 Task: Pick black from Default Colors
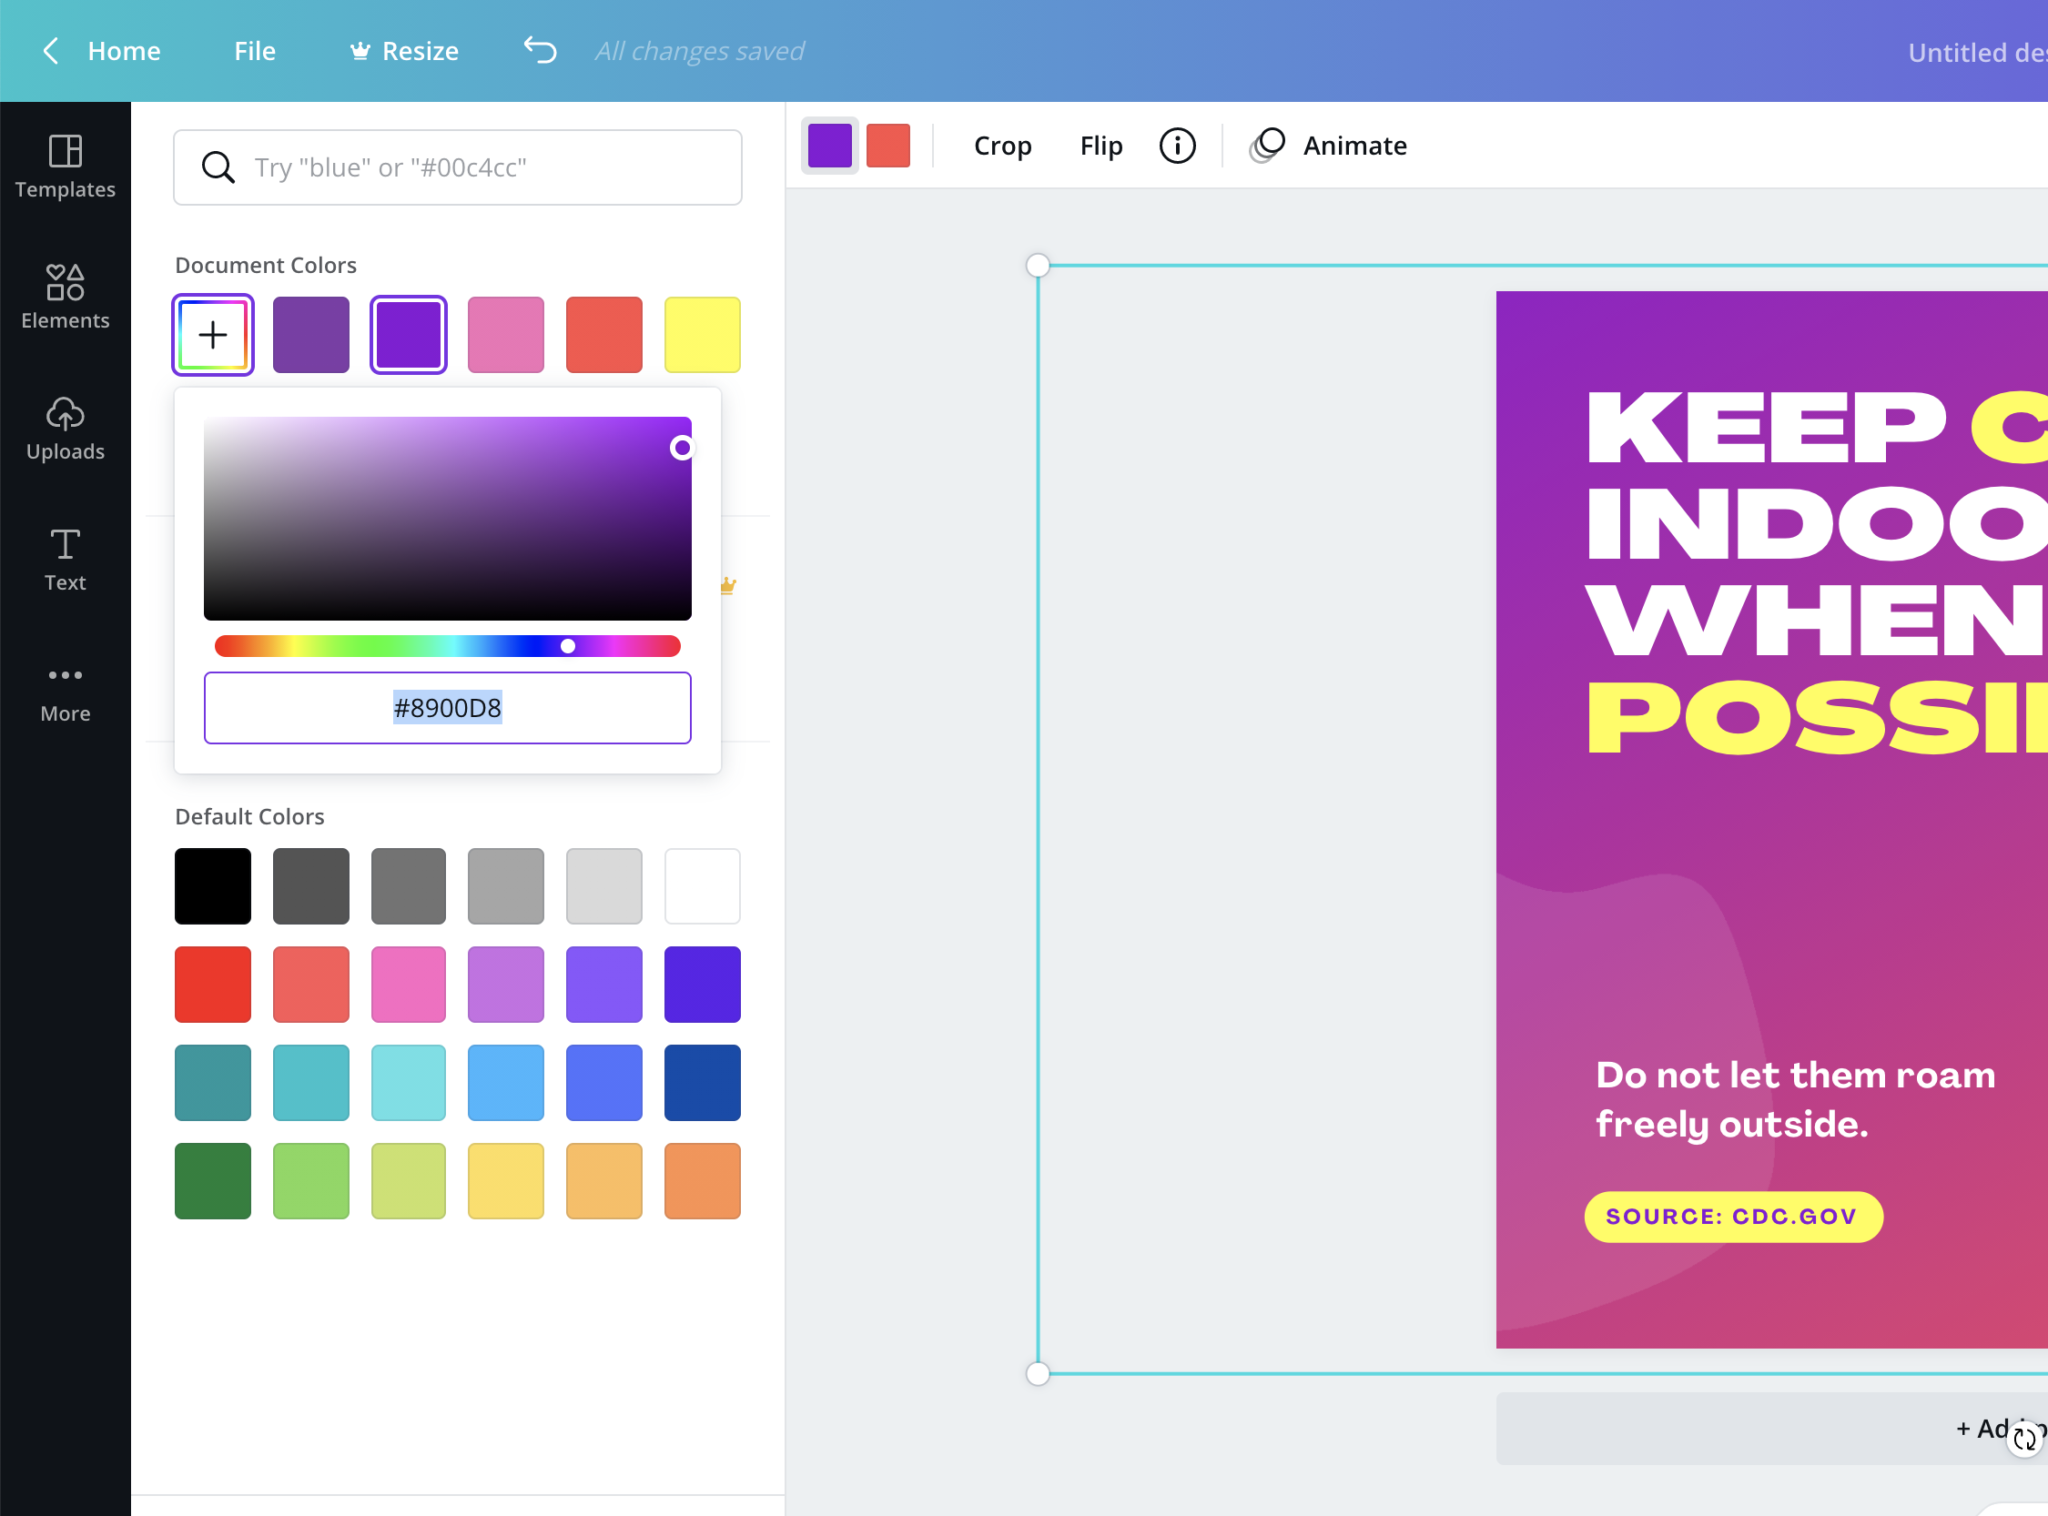point(212,885)
